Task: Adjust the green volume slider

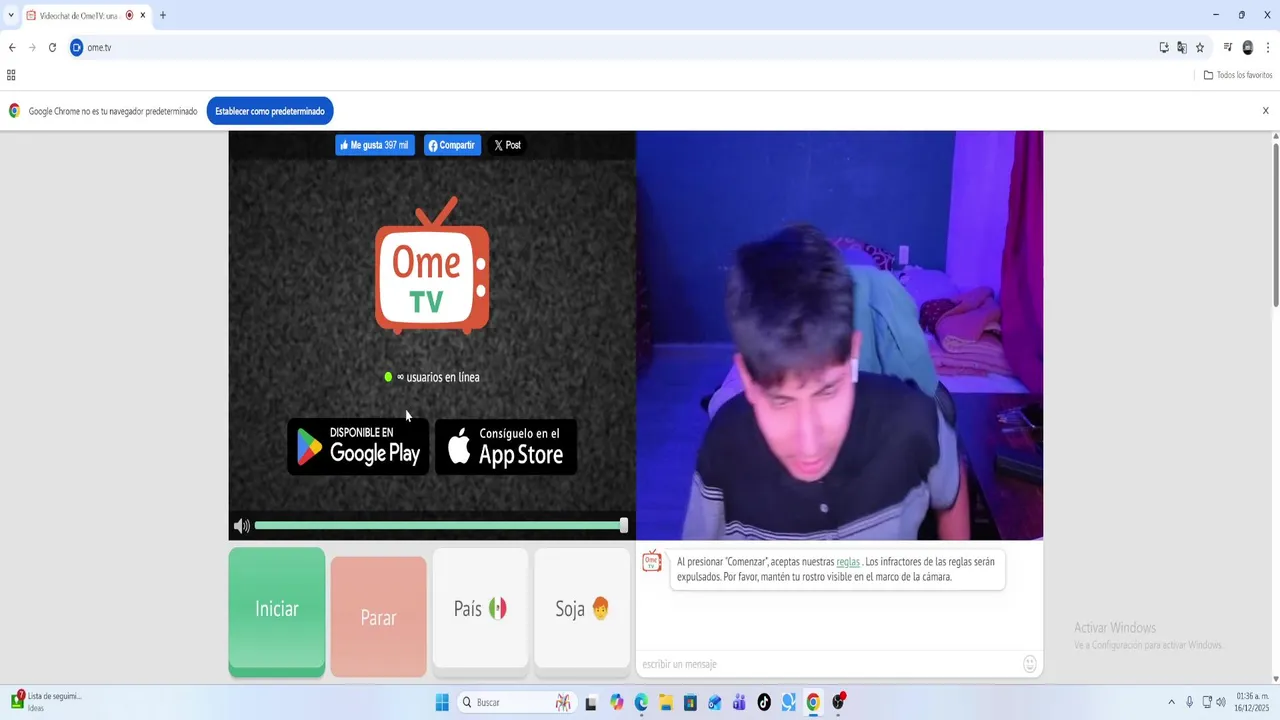Action: pyautogui.click(x=439, y=525)
